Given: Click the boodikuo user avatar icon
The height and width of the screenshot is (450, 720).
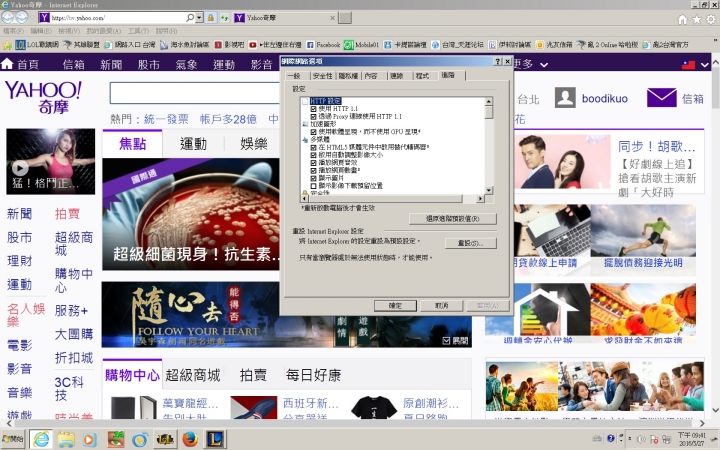Looking at the screenshot, I should tap(565, 97).
